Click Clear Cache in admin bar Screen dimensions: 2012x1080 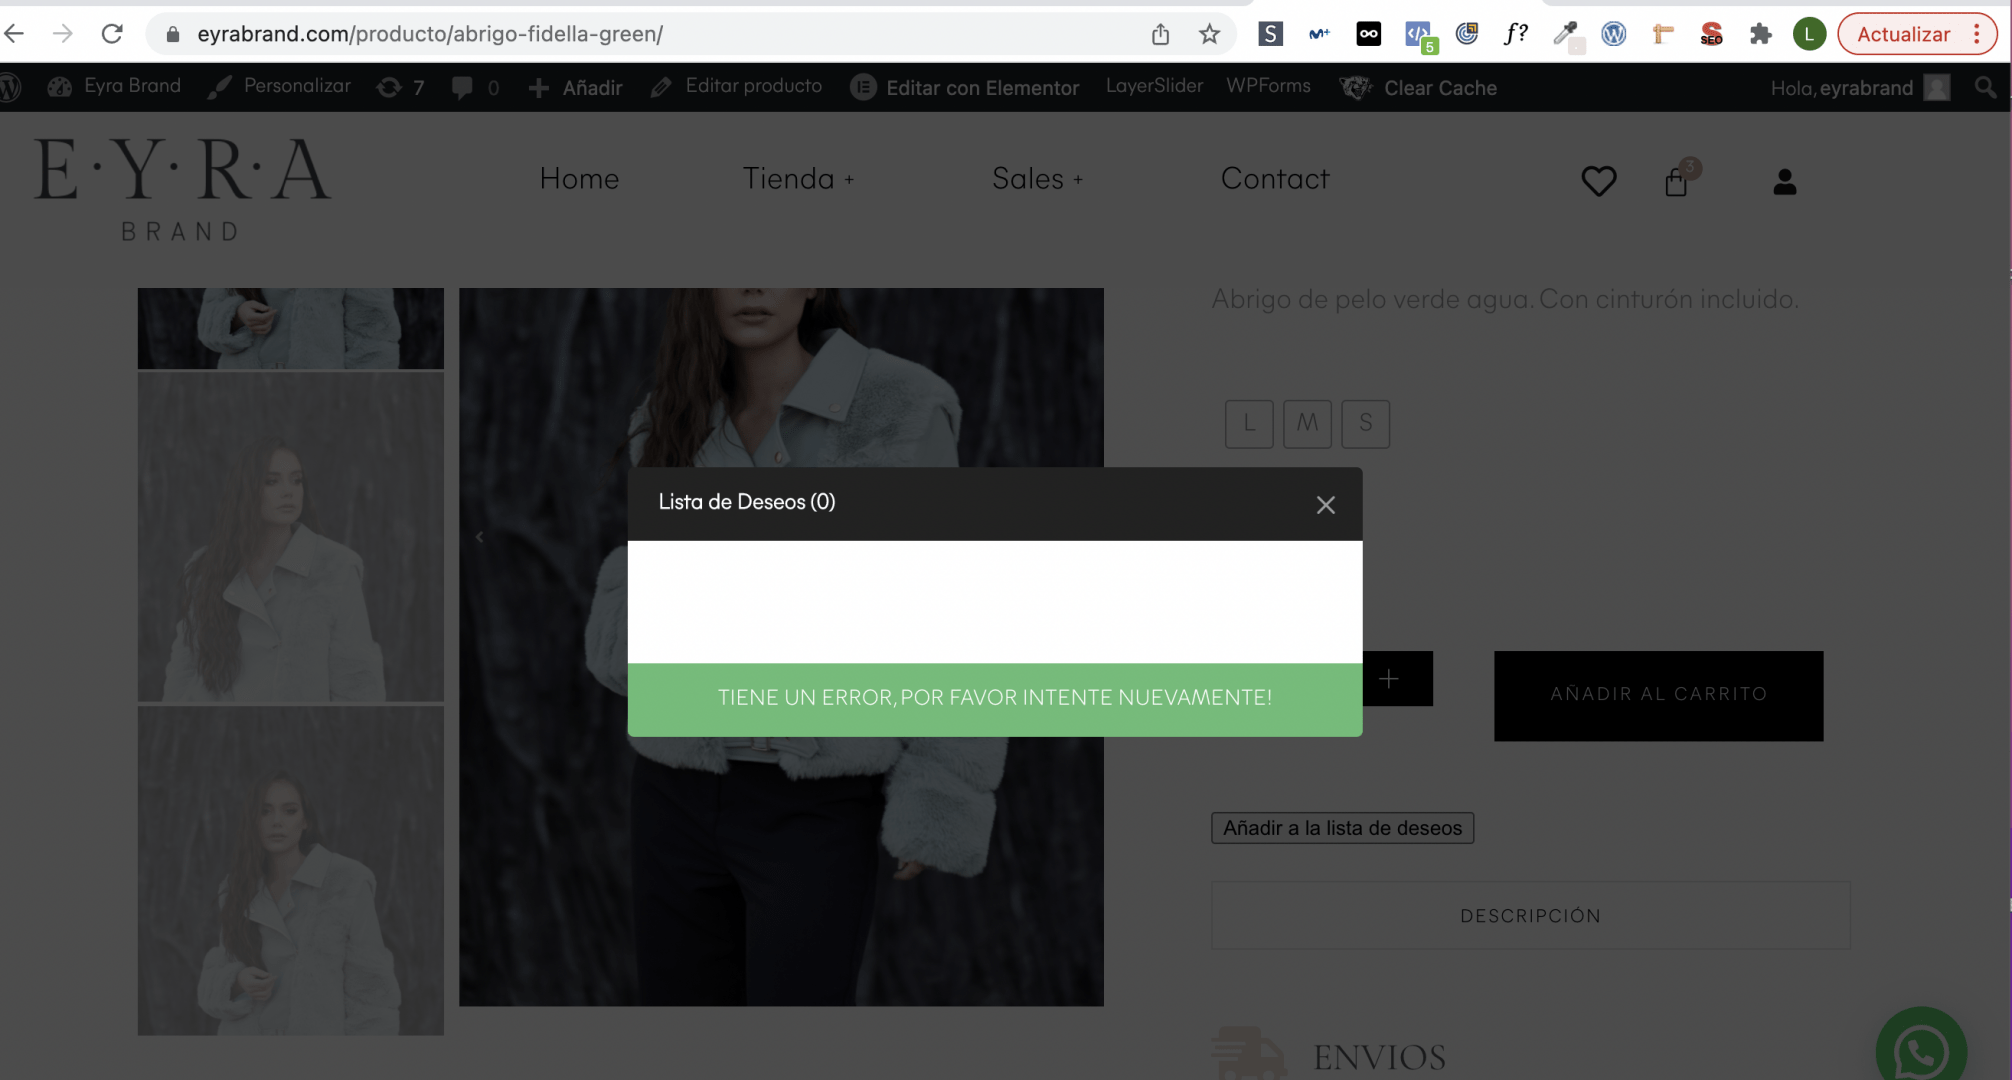1419,88
